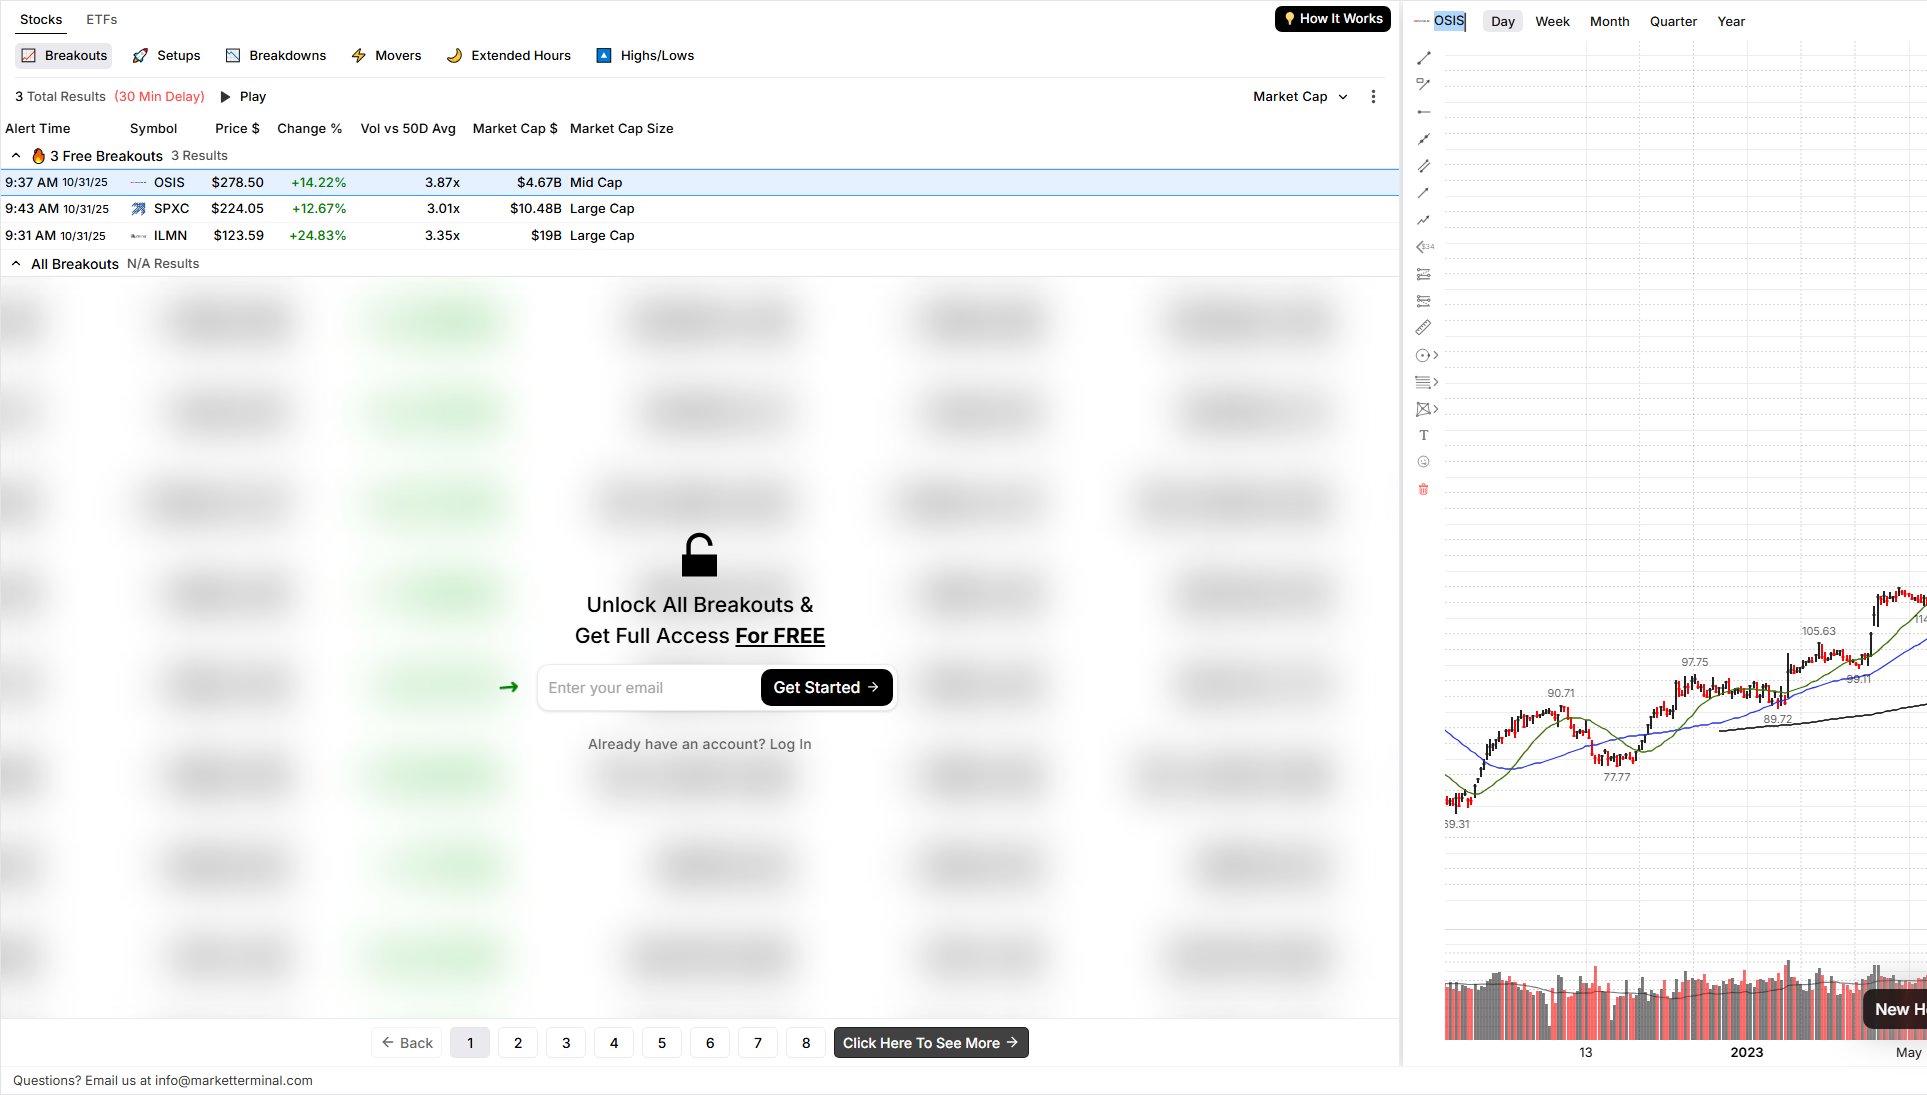The height and width of the screenshot is (1095, 1927).
Task: Open Extended Hours scans
Action: pos(508,55)
